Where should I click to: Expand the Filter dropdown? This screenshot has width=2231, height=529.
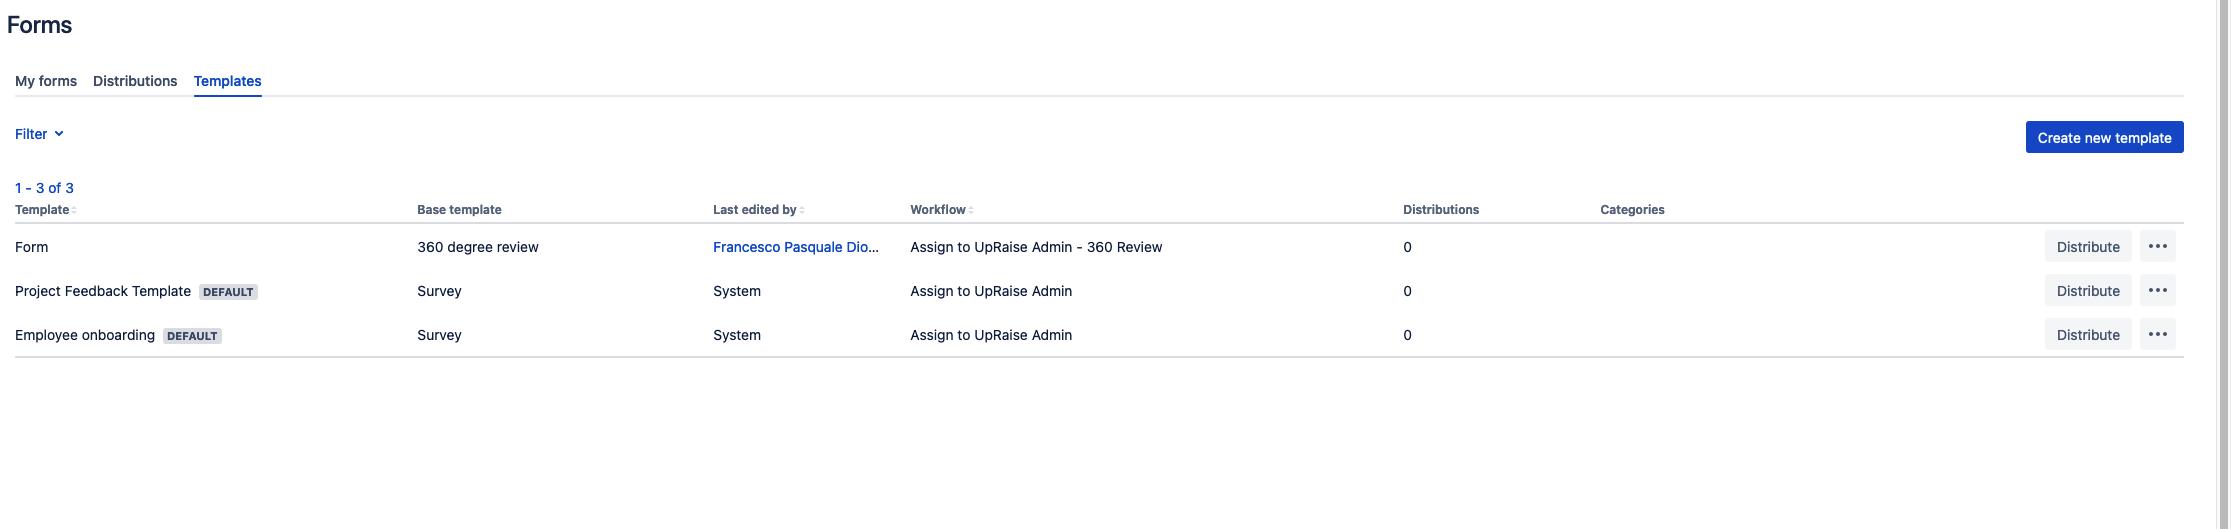pyautogui.click(x=39, y=134)
